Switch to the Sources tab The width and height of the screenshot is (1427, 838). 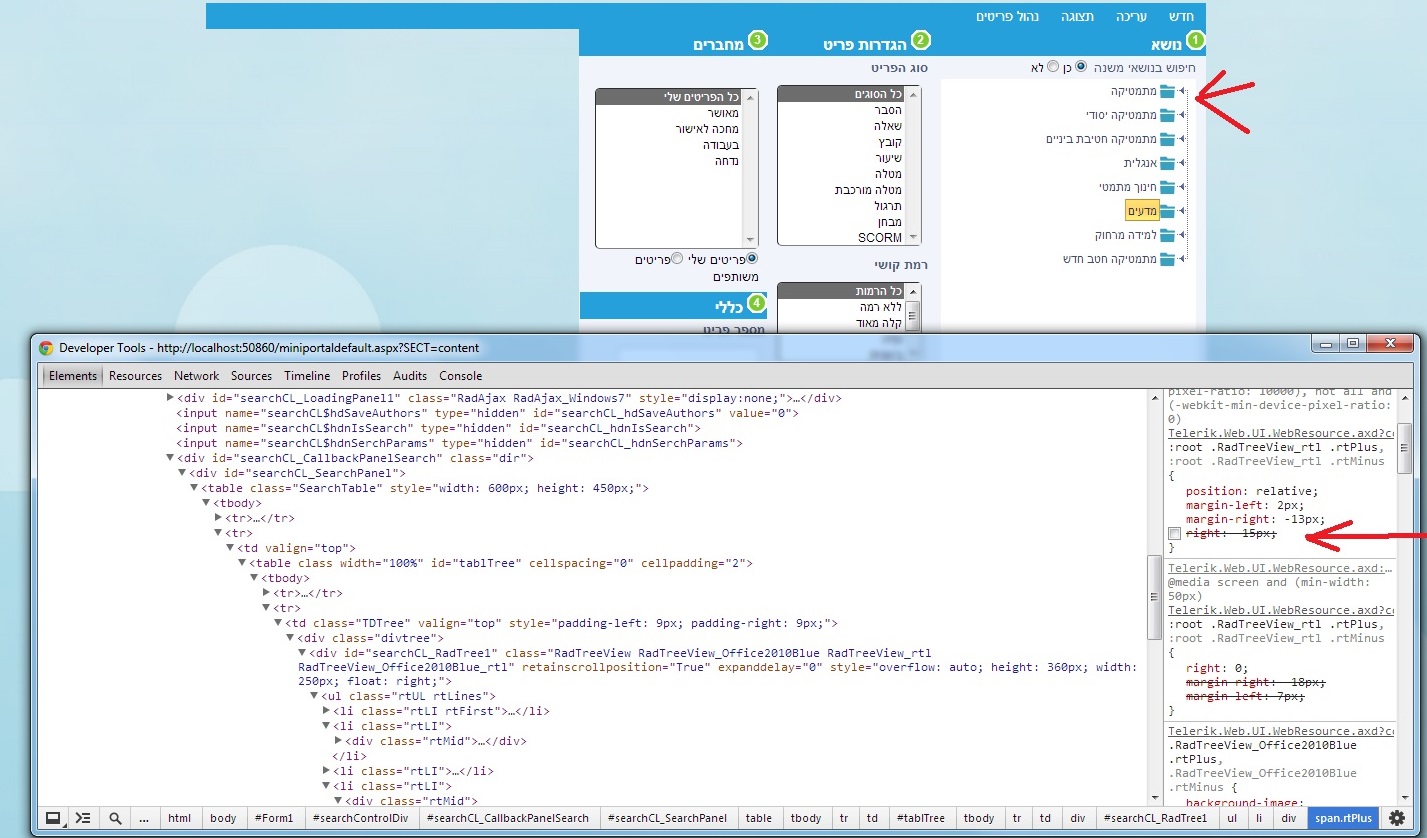click(251, 376)
